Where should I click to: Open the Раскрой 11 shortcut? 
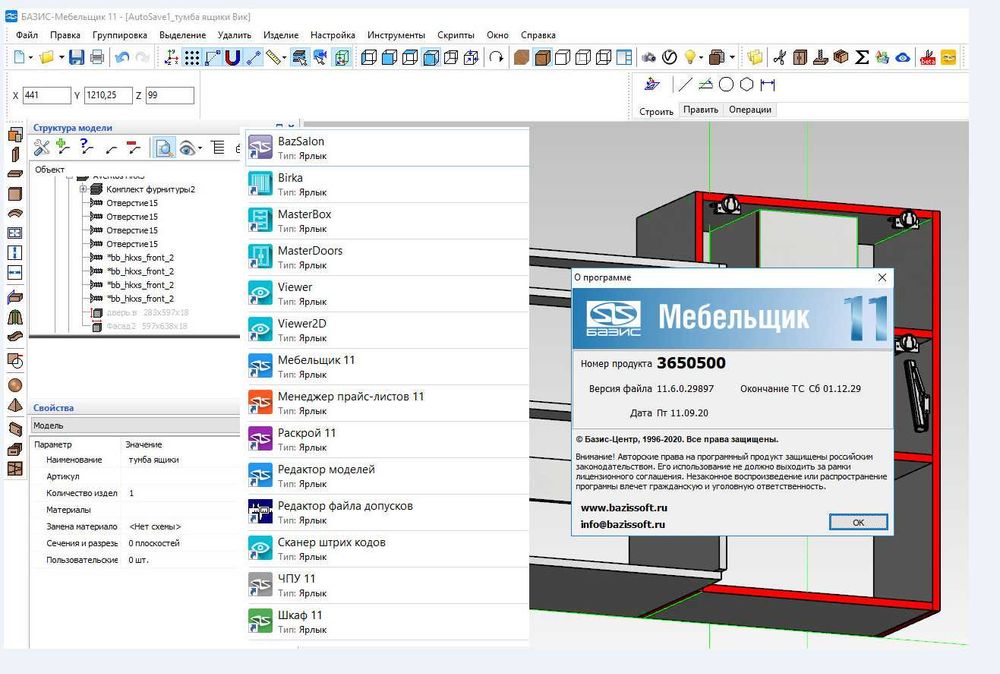[x=388, y=439]
